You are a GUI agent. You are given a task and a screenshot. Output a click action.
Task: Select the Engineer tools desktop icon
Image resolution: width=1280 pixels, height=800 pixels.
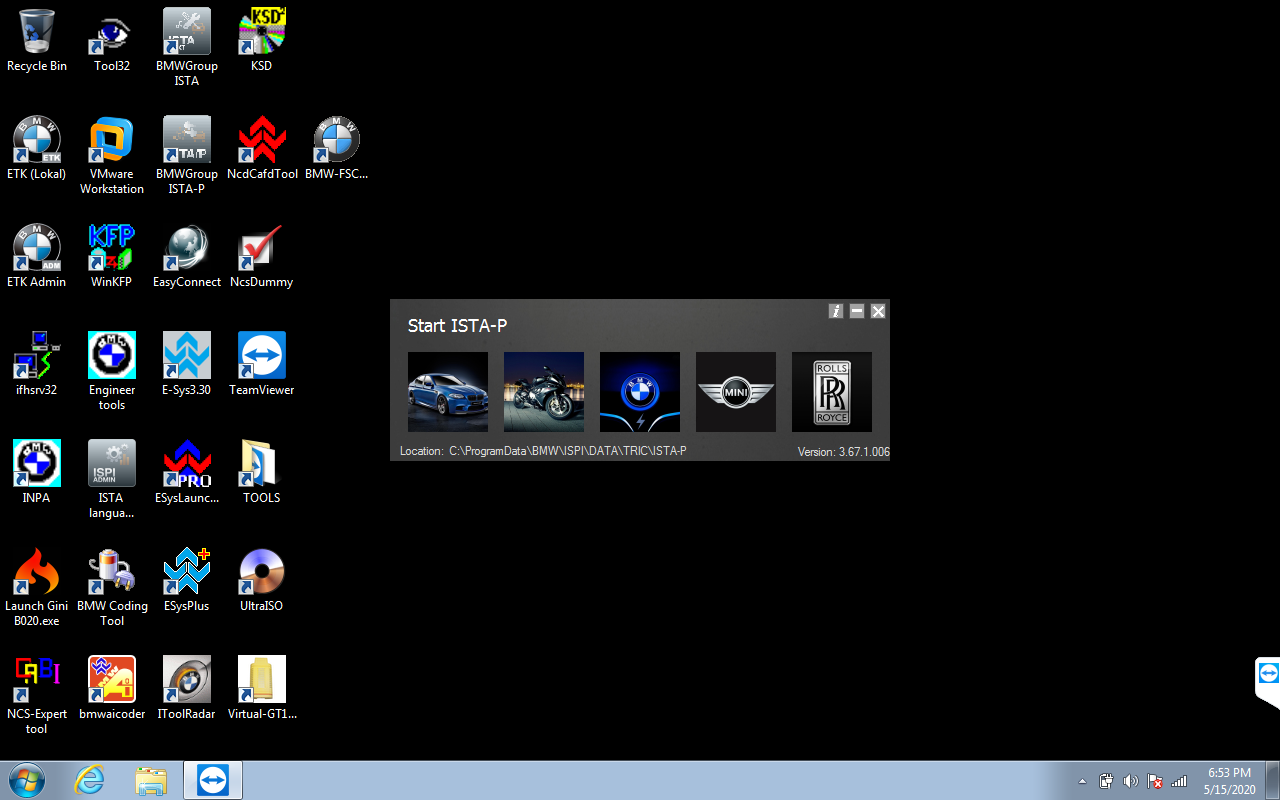[x=112, y=371]
